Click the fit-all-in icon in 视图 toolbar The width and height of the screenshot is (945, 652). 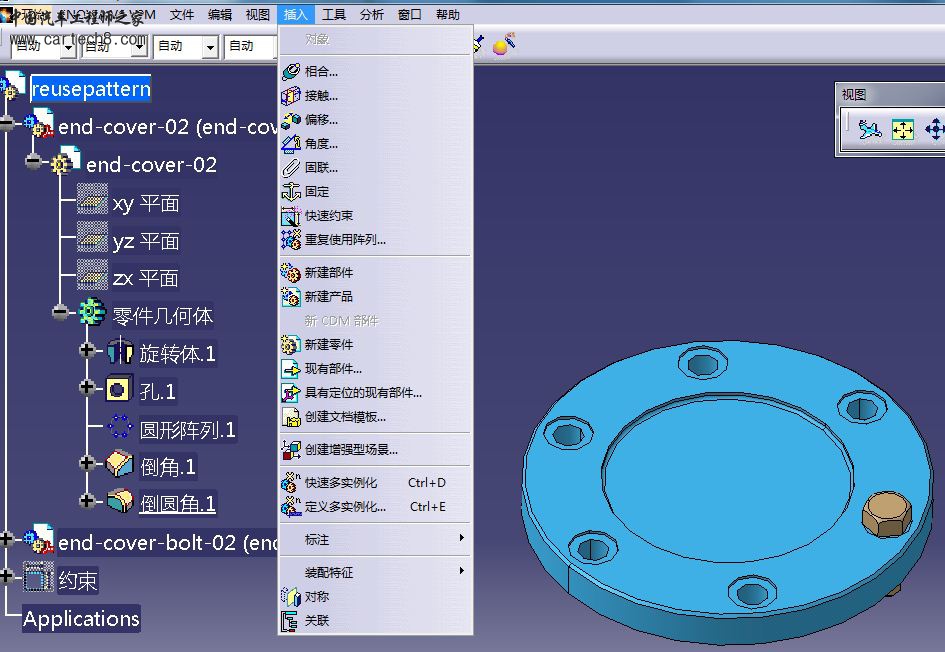tap(903, 130)
